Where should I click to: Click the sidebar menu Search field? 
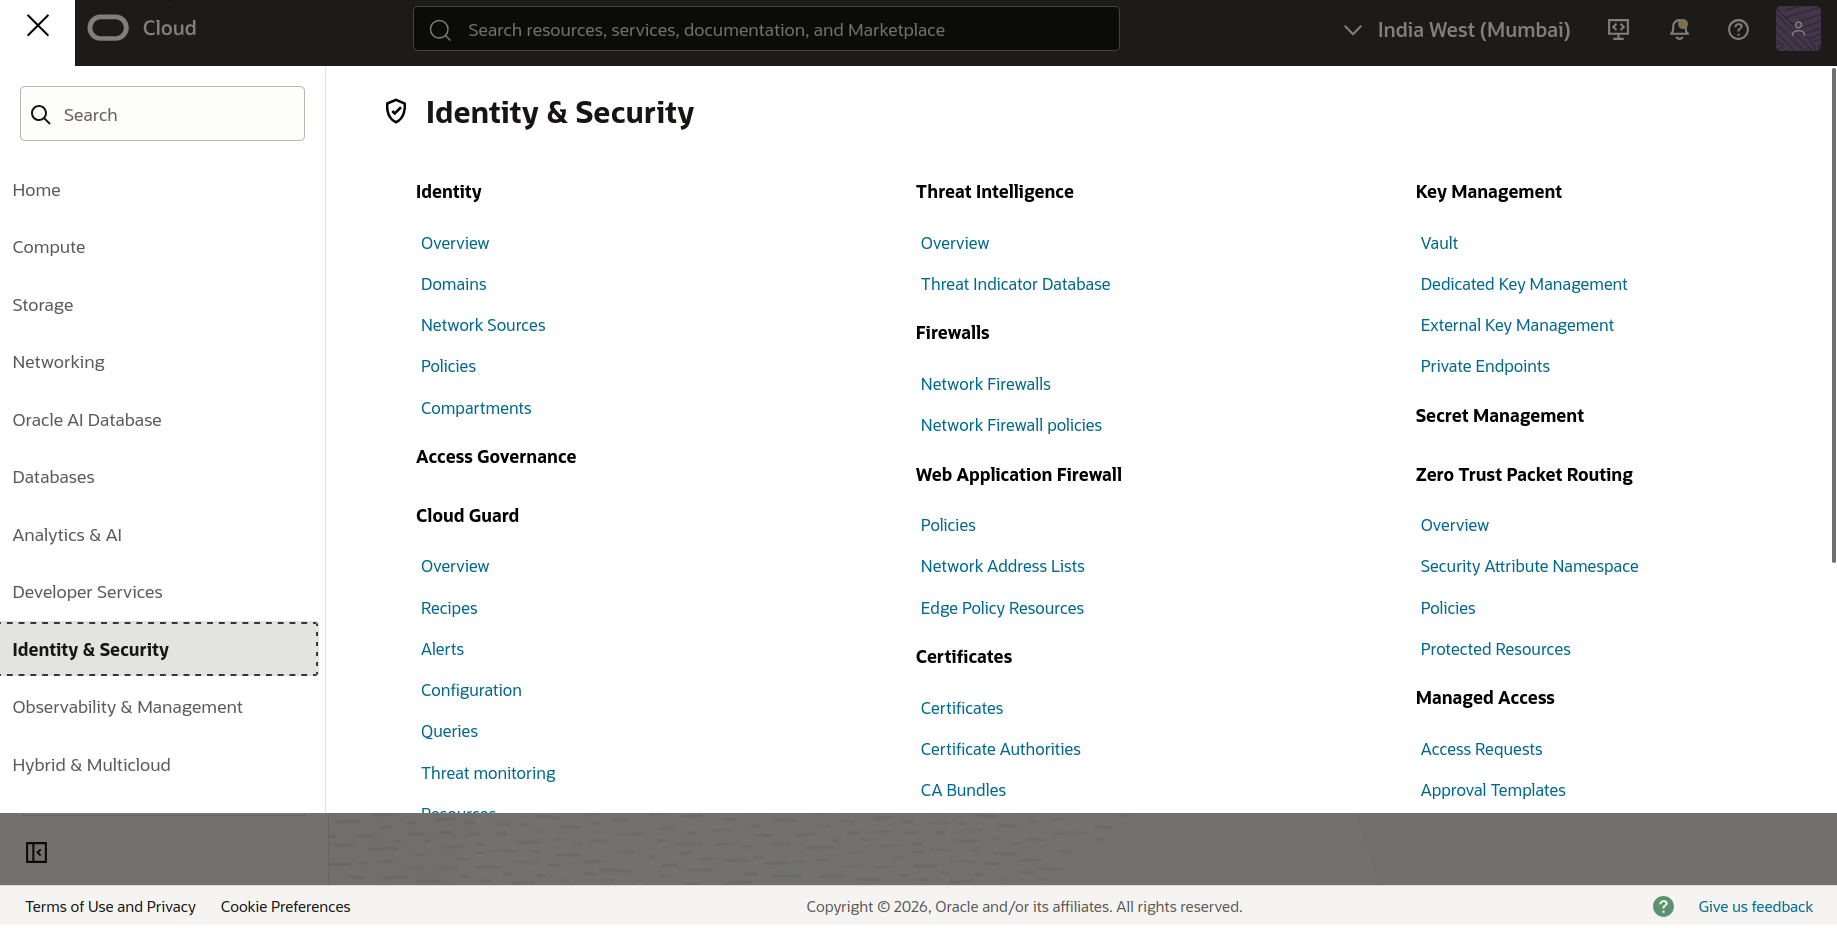click(162, 114)
